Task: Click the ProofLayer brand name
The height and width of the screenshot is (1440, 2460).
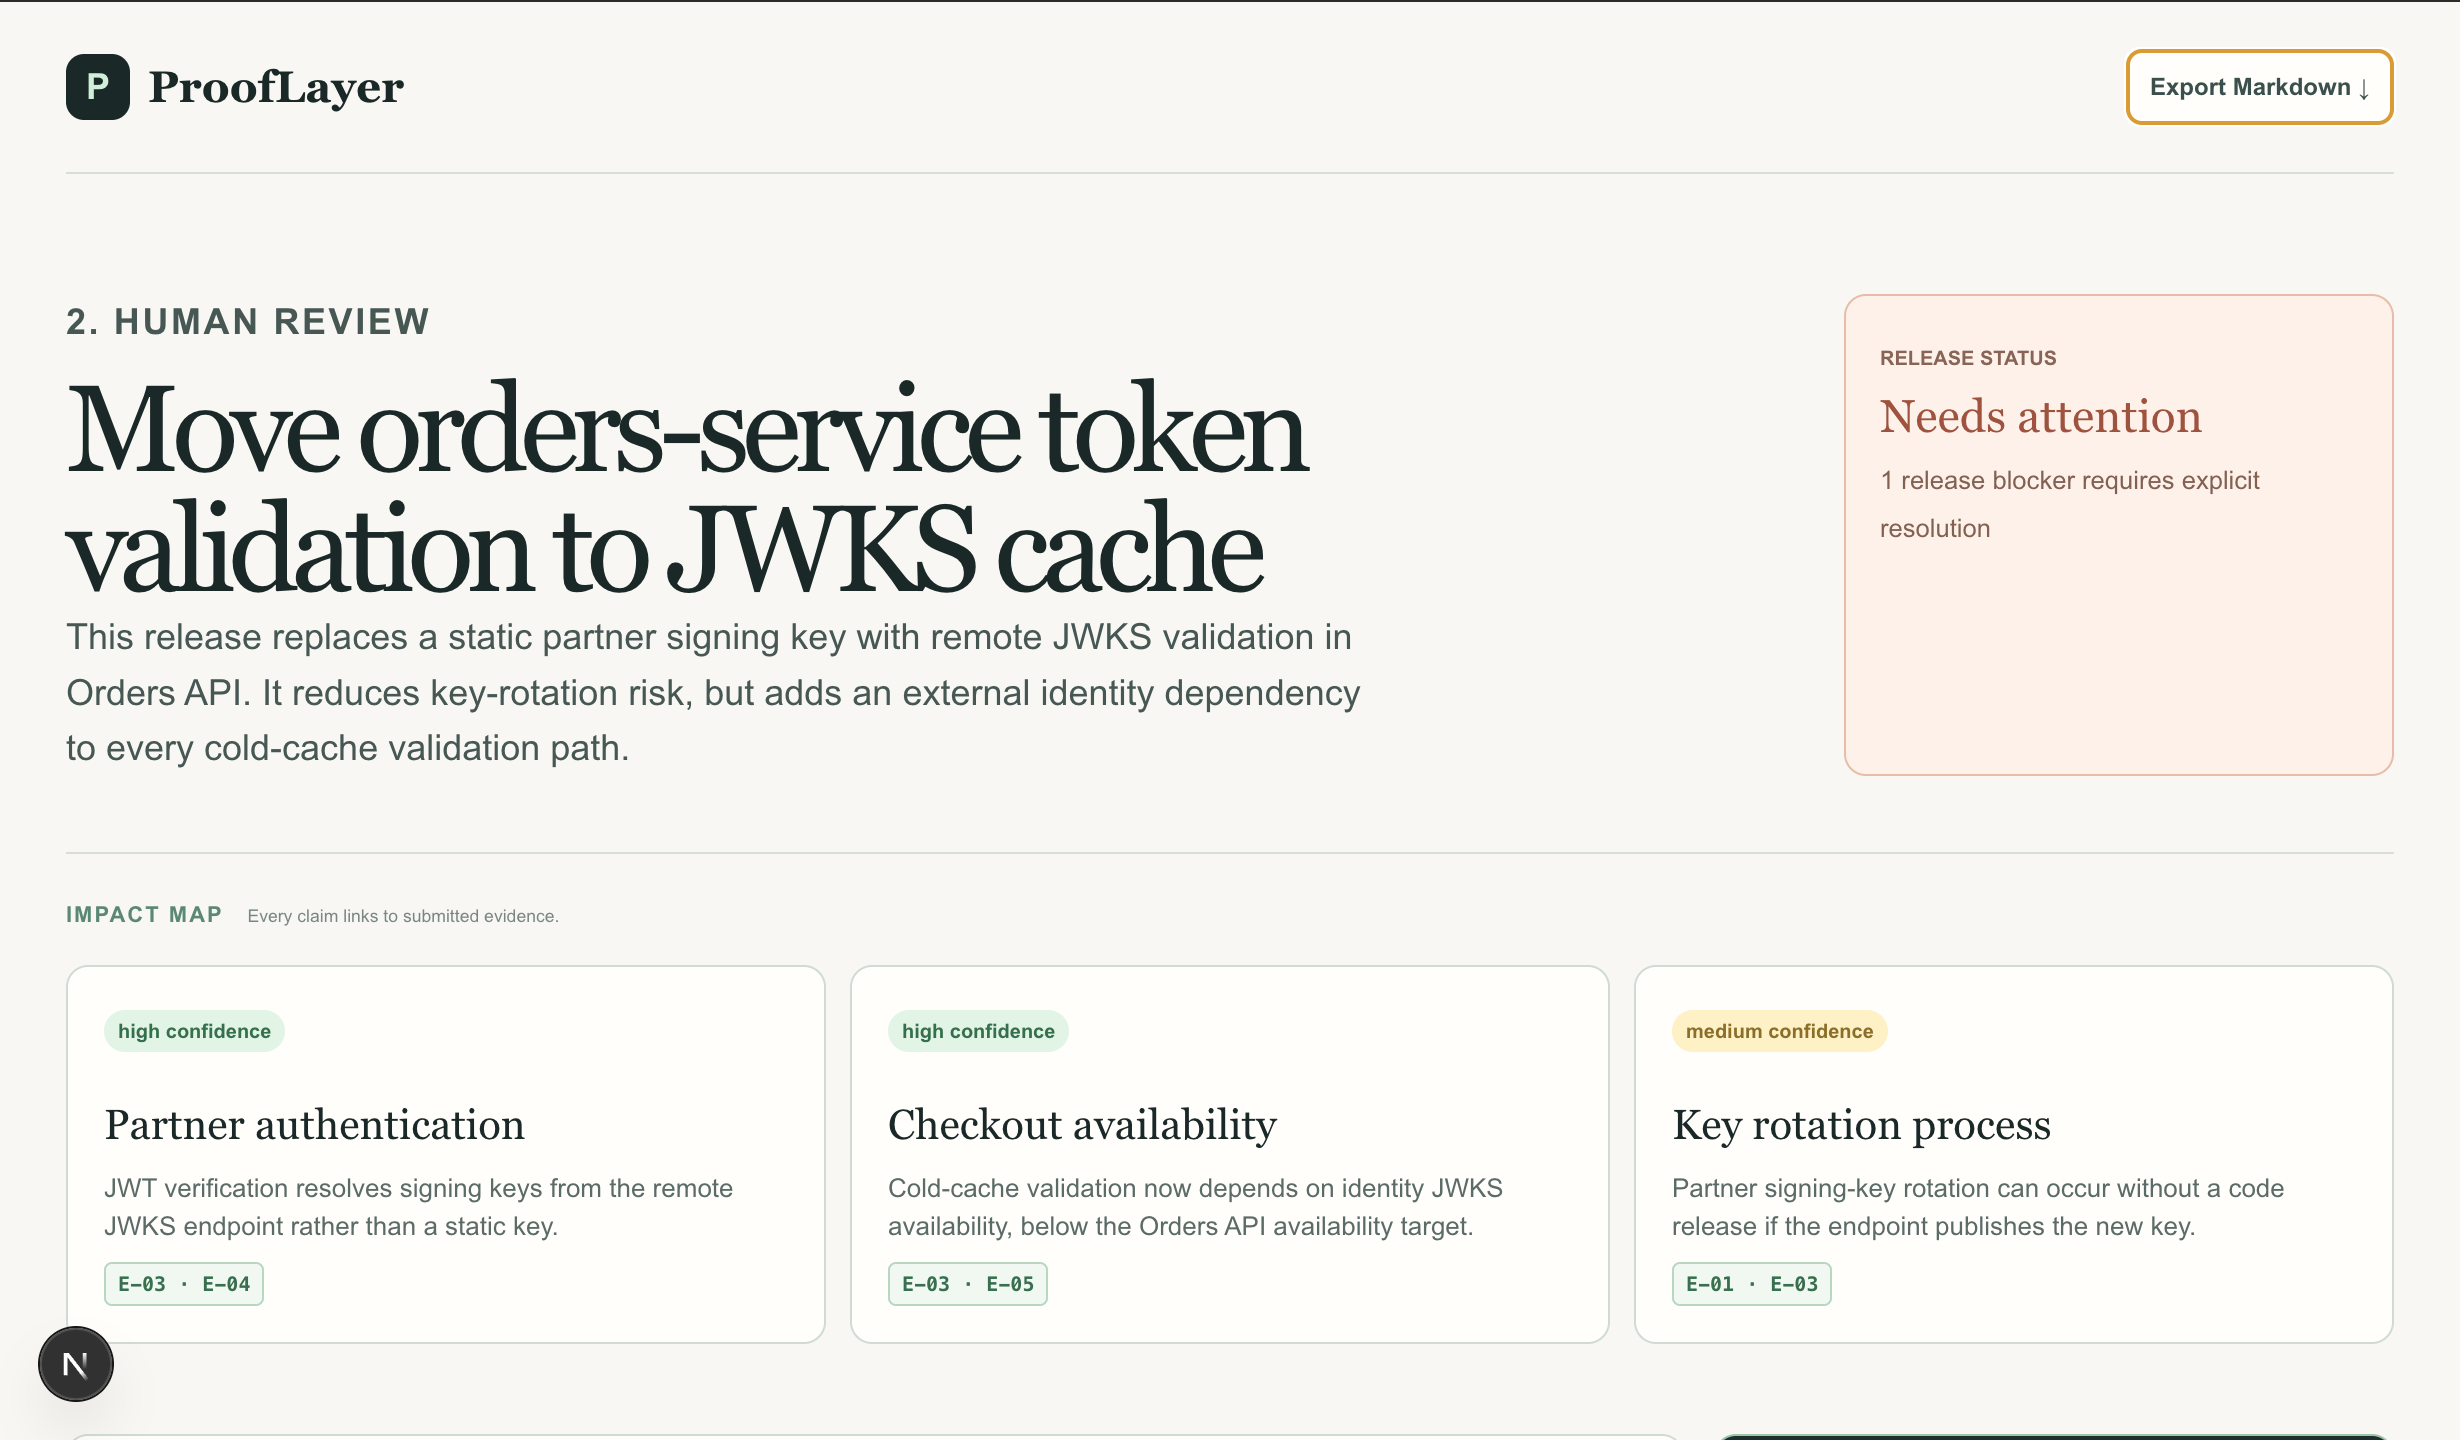Action: (276, 88)
